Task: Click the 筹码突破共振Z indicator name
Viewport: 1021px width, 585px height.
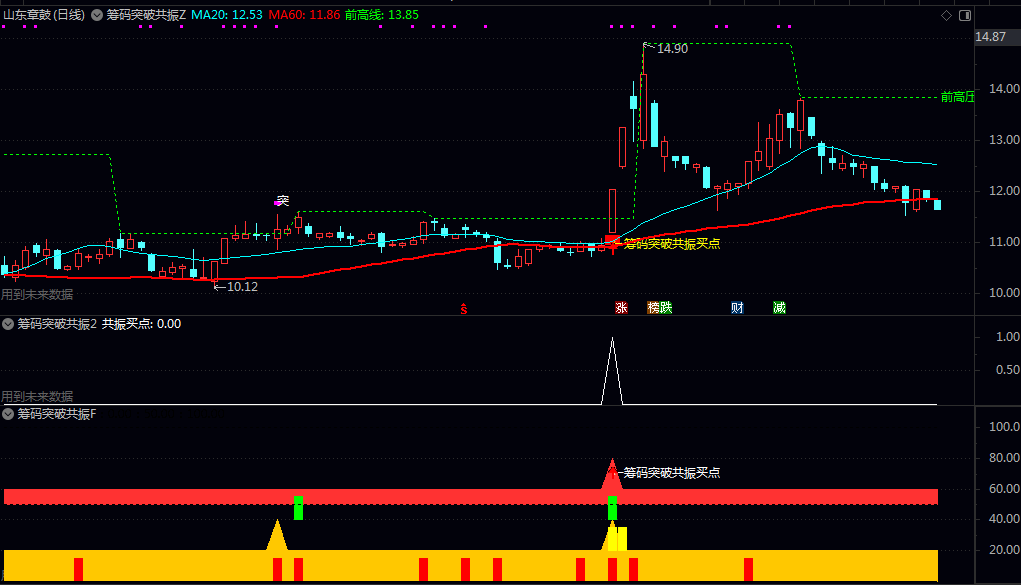Action: pos(147,15)
